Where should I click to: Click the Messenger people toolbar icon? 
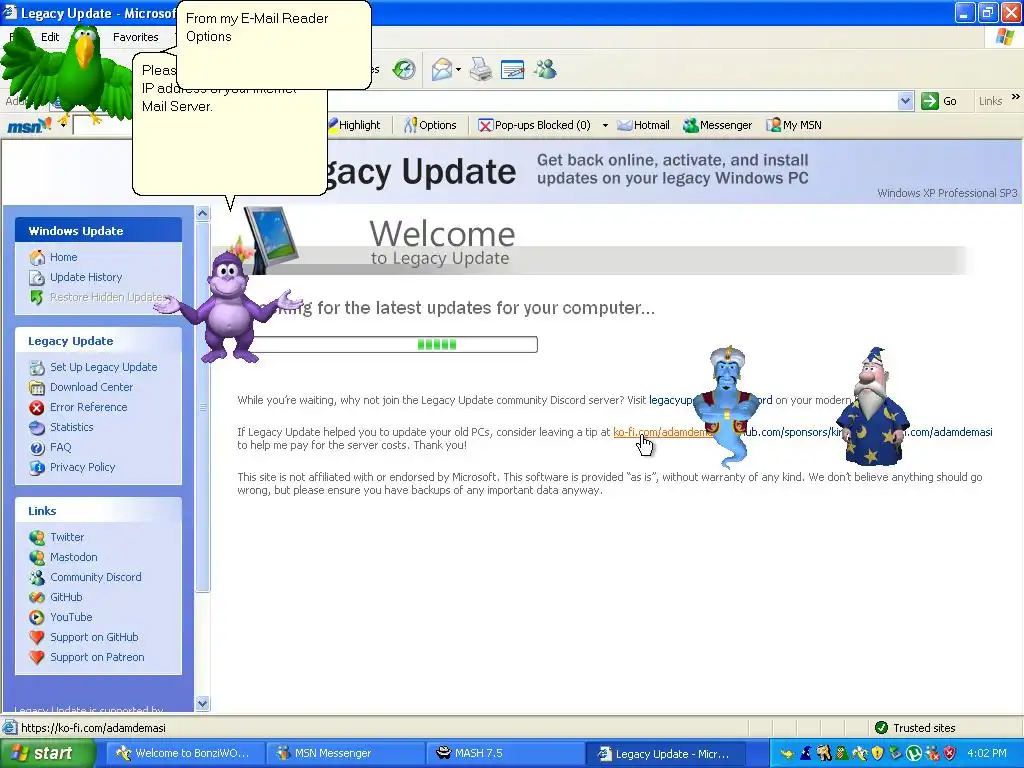545,69
